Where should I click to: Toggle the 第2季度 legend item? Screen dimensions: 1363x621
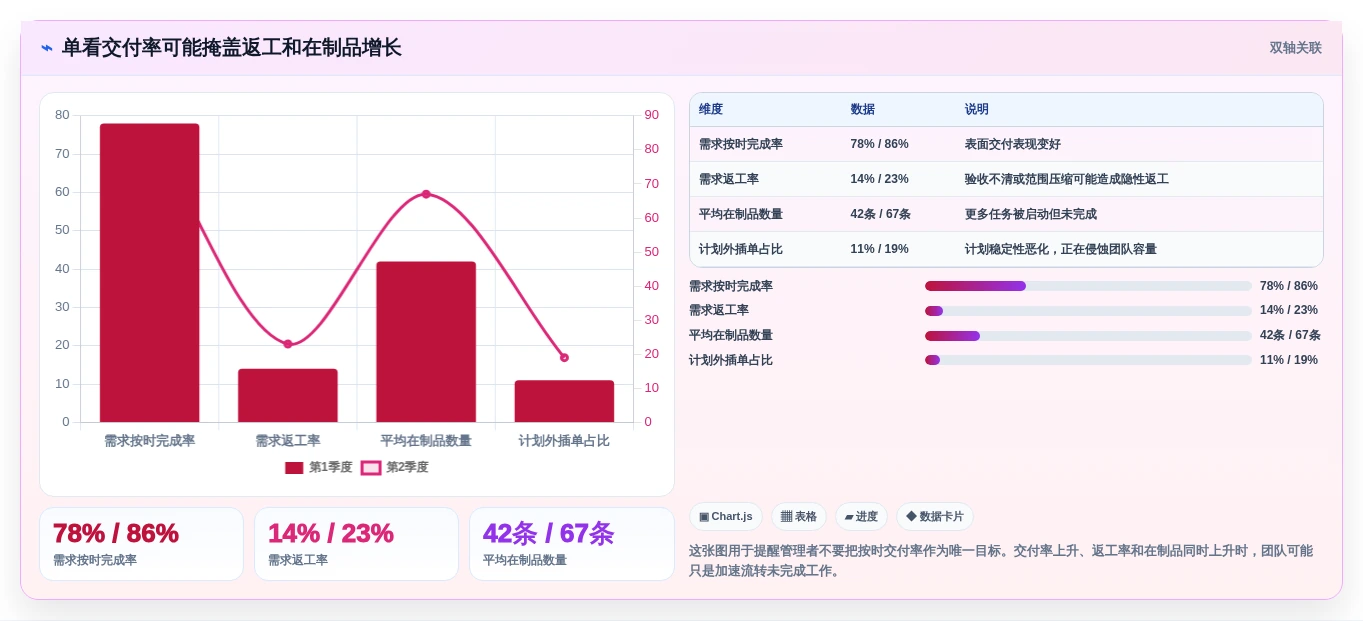point(394,467)
